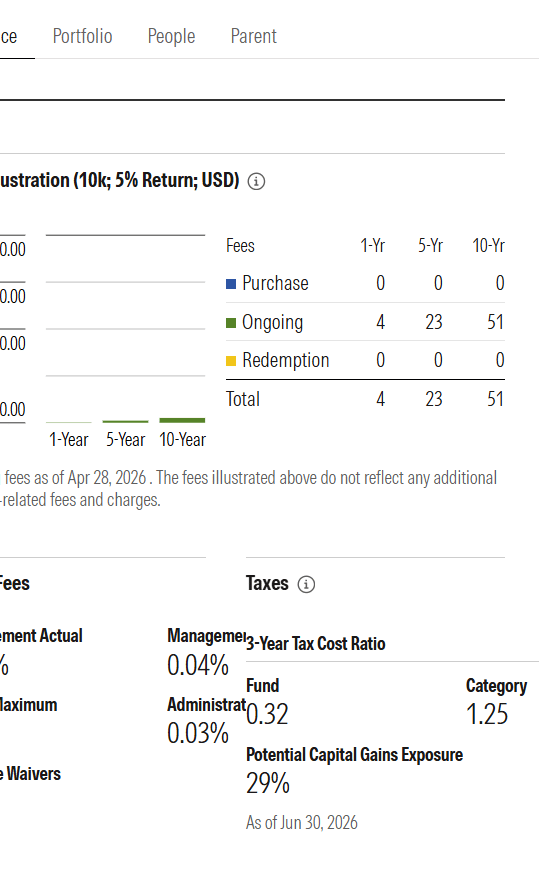Click the Potential Capital Gains Exposure label
The height and width of the screenshot is (869, 539).
tap(355, 755)
